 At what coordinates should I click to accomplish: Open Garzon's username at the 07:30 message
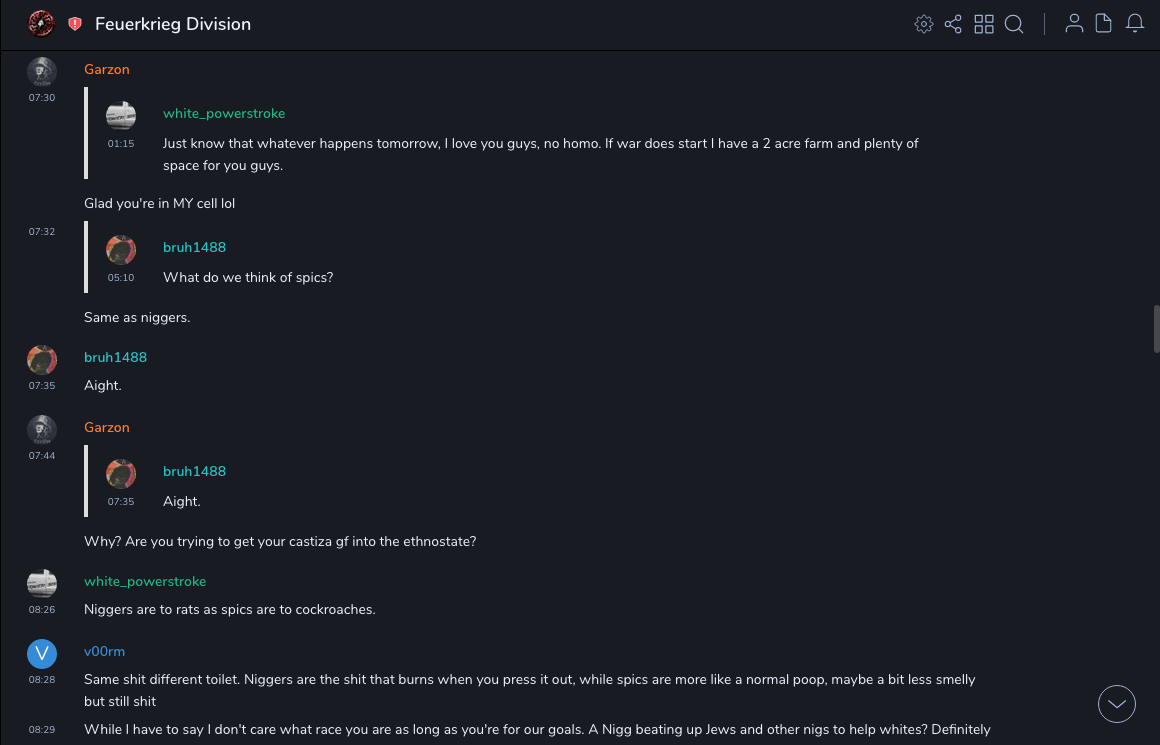pyautogui.click(x=107, y=69)
